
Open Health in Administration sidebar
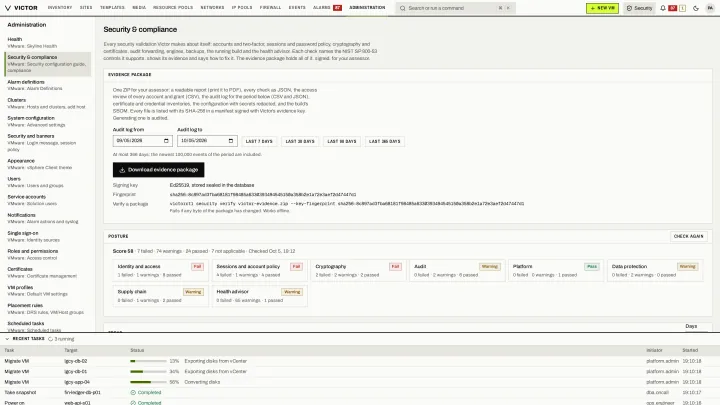click(x=48, y=43)
